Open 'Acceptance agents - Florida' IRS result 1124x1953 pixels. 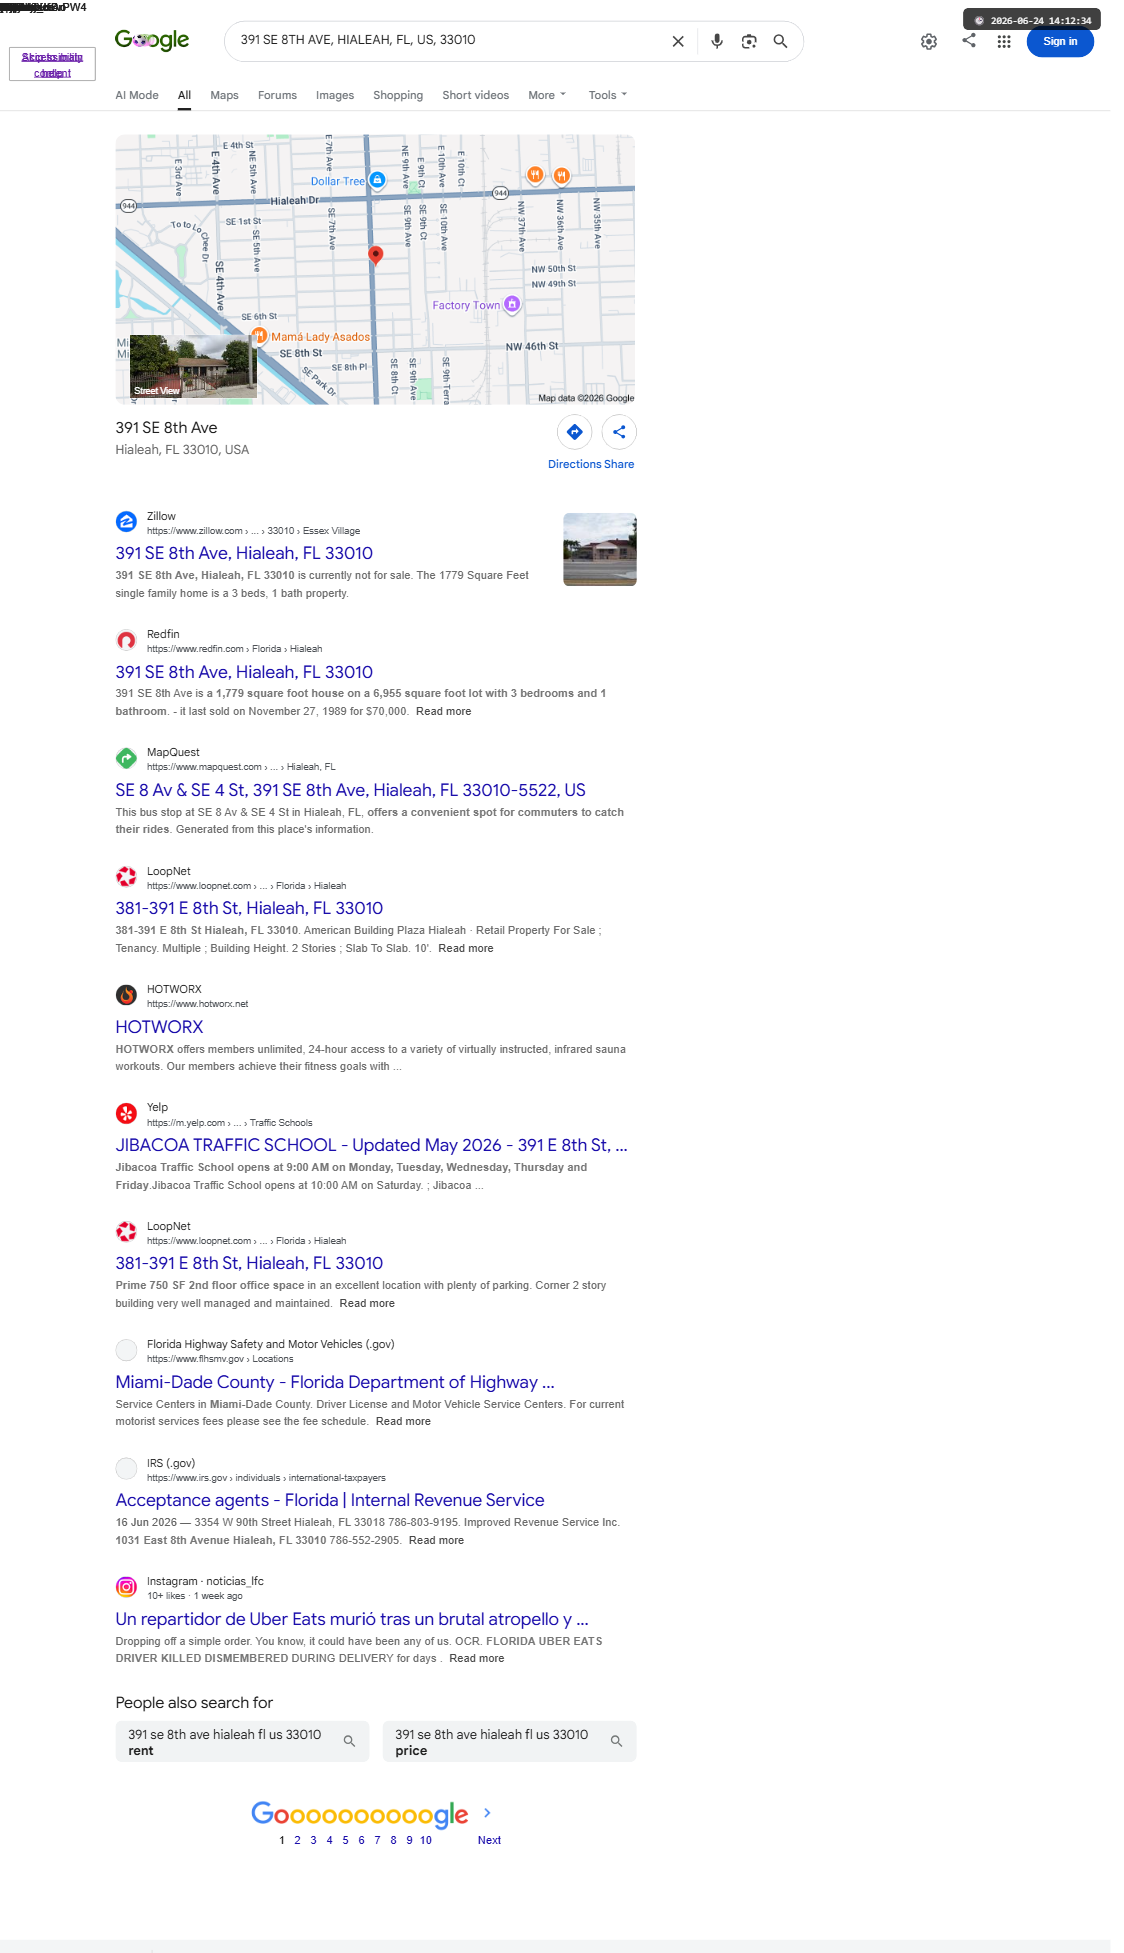(x=330, y=1500)
